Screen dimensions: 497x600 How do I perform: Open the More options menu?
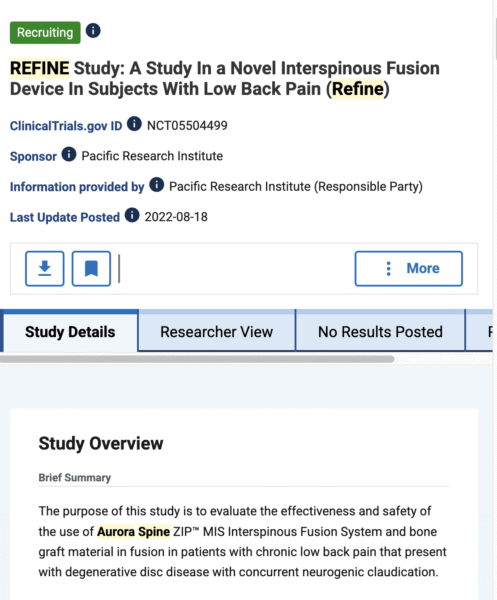coord(409,269)
